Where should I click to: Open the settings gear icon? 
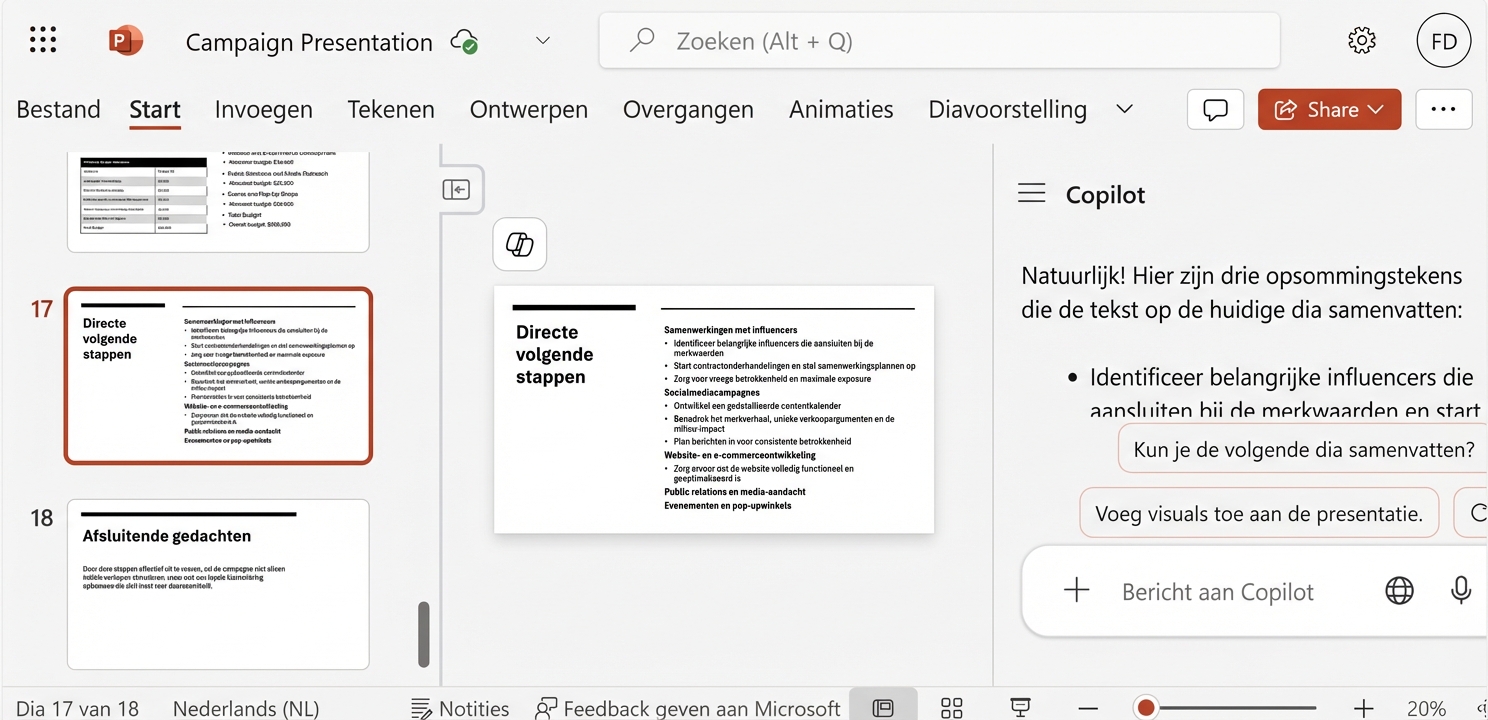click(x=1361, y=40)
